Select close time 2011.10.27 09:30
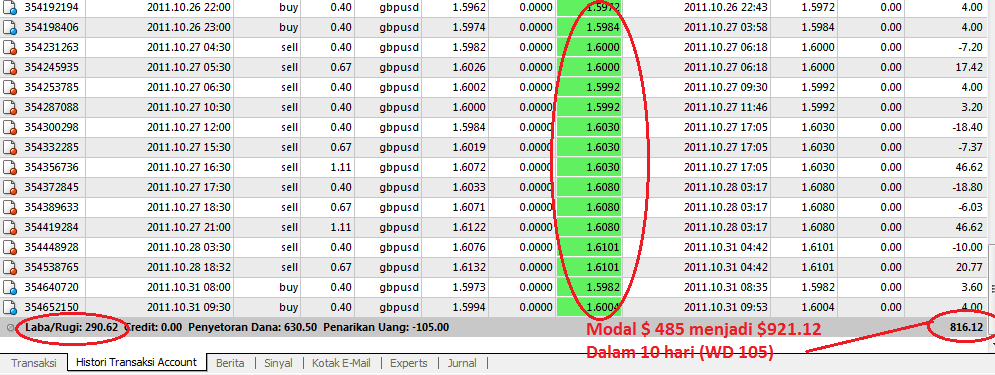The width and height of the screenshot is (995, 375). (x=726, y=88)
